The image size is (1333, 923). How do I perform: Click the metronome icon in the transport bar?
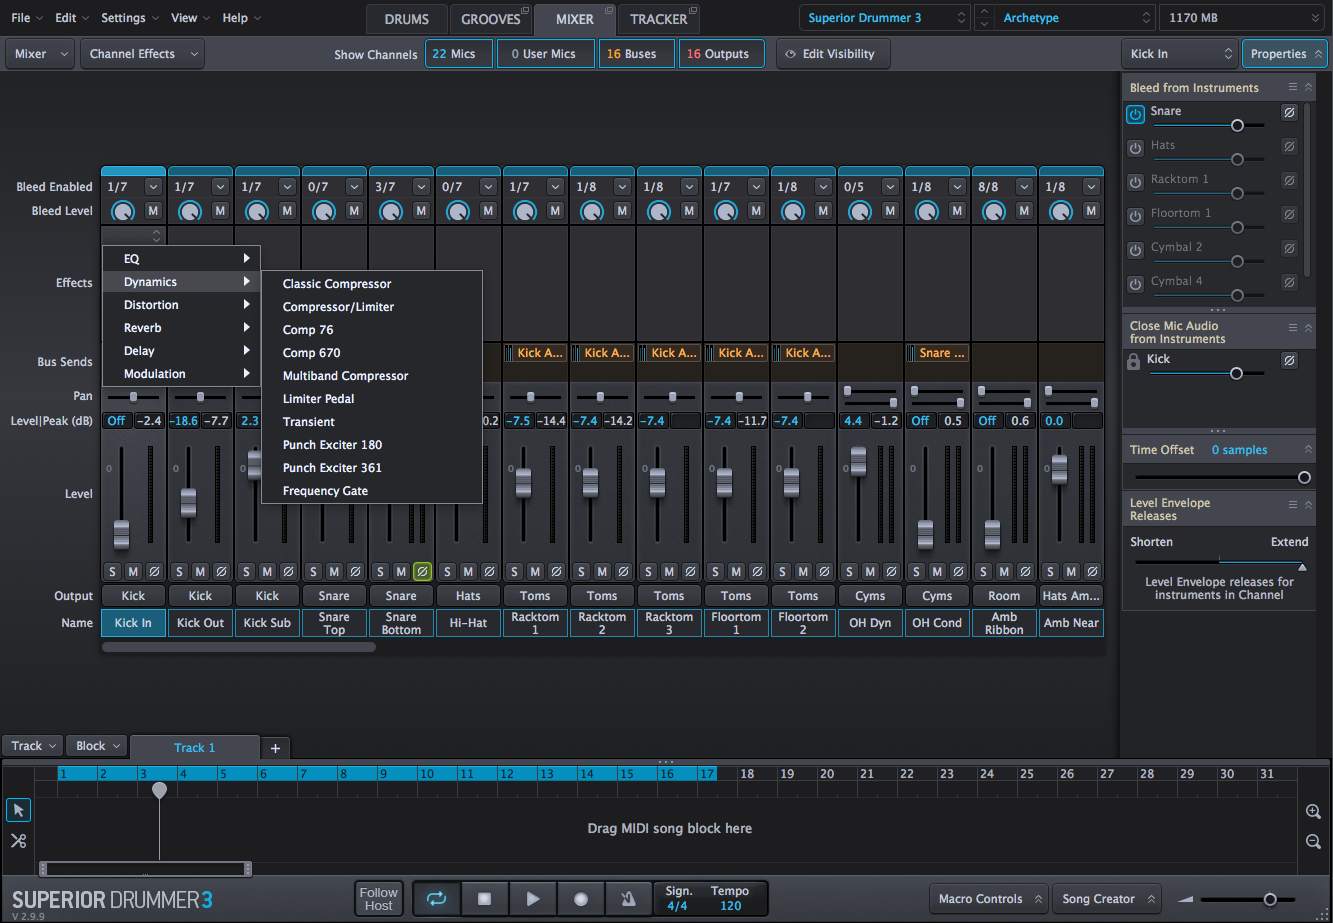[627, 898]
